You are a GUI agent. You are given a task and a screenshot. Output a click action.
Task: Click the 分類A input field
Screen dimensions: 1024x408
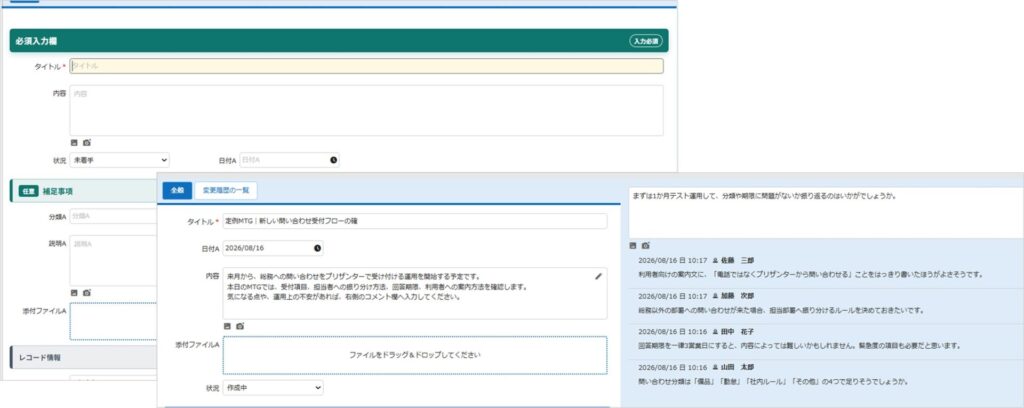tap(114, 216)
